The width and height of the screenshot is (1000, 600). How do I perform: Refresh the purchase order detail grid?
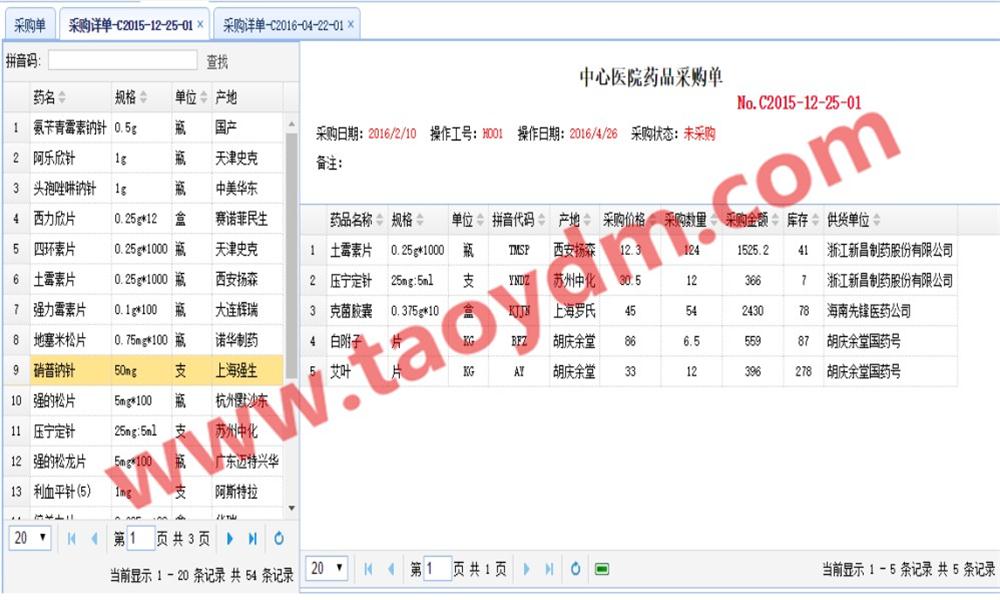coord(575,569)
